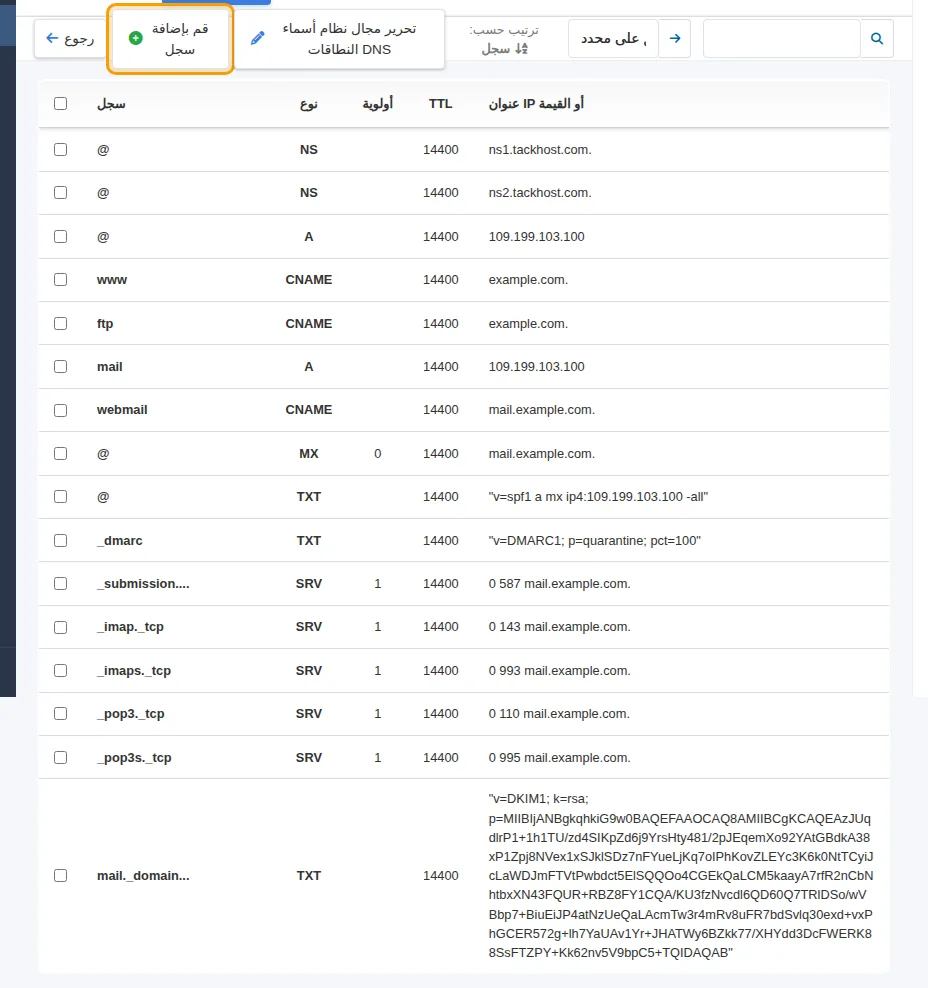928x988 pixels.
Task: Open تحرير مجال نظام أسماء النطاقات DNS editor
Action: coord(338,39)
